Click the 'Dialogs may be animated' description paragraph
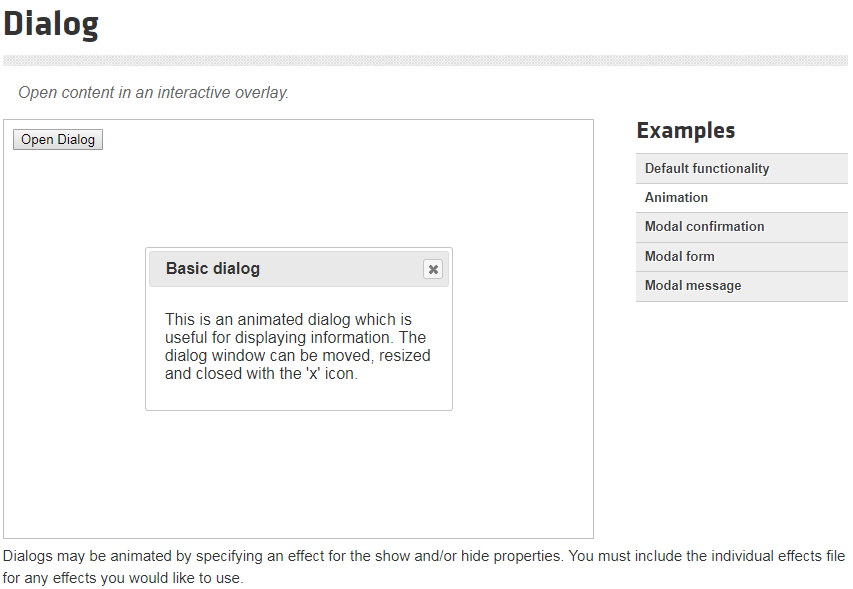Screen dimensions: 853x589 [x=424, y=567]
